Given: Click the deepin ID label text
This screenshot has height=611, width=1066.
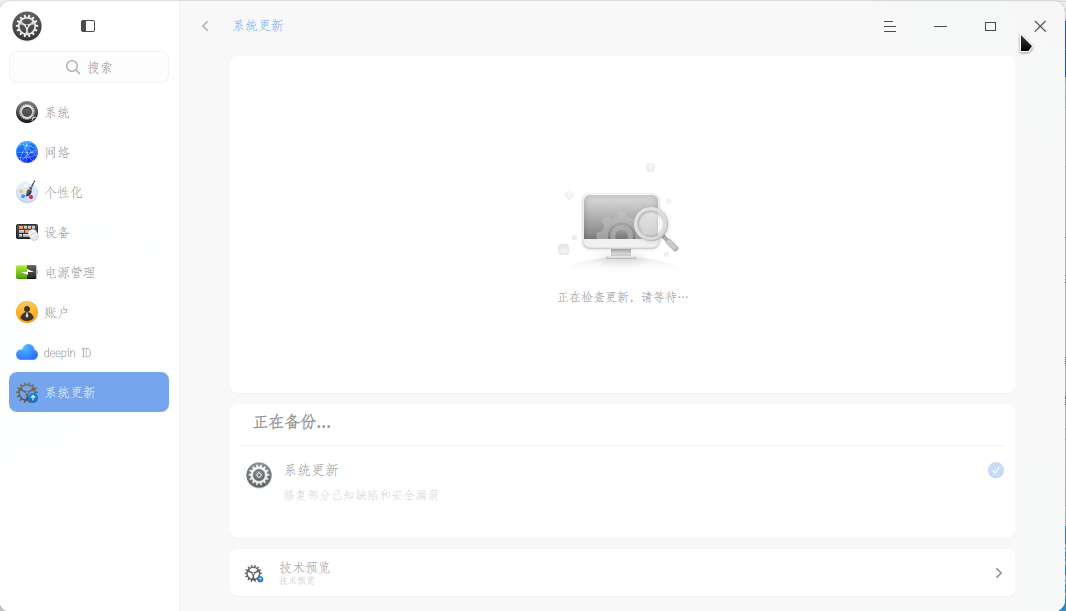Looking at the screenshot, I should tap(67, 353).
